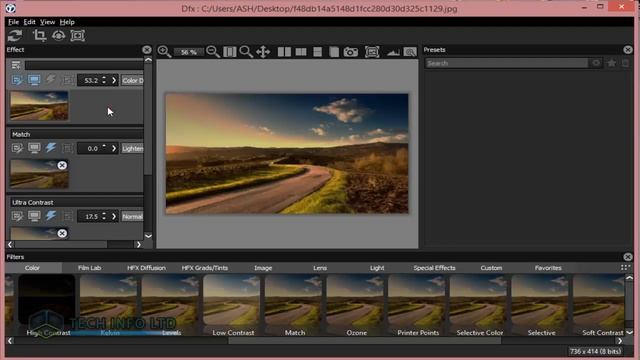
Task: Open the Color D blend mode dropdown
Action: (133, 80)
